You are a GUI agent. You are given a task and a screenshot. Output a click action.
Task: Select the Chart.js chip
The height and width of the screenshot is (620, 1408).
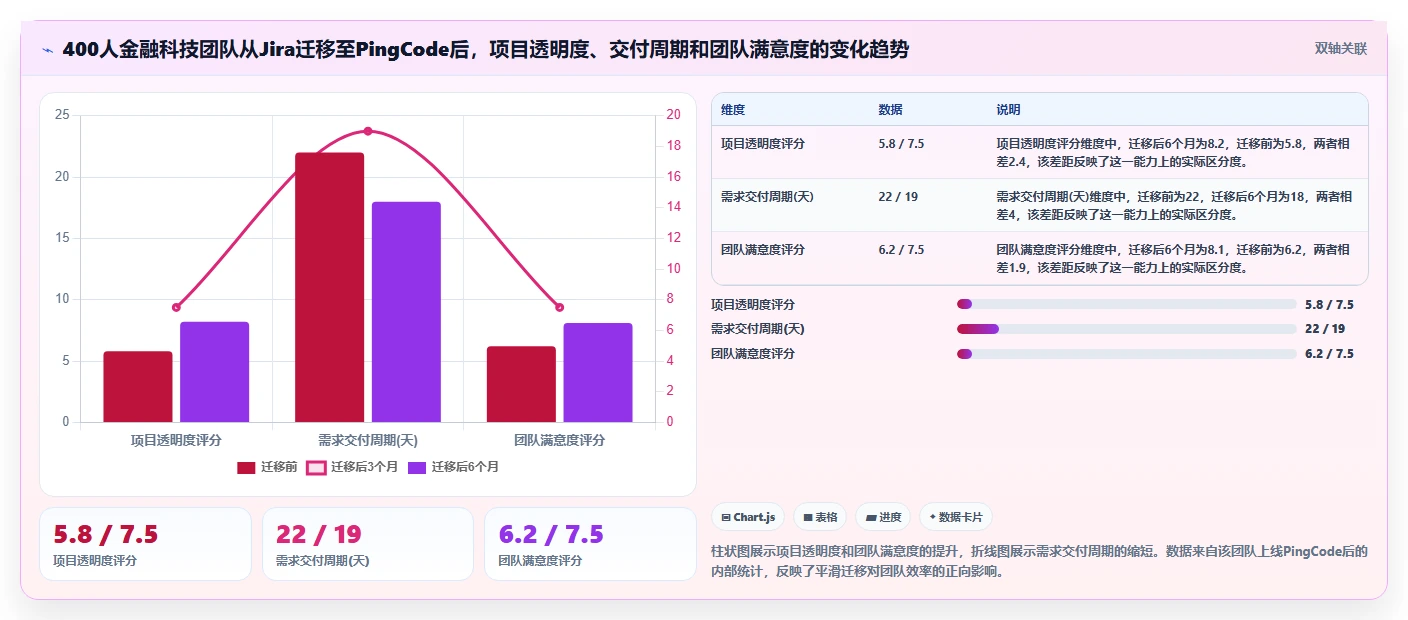748,517
